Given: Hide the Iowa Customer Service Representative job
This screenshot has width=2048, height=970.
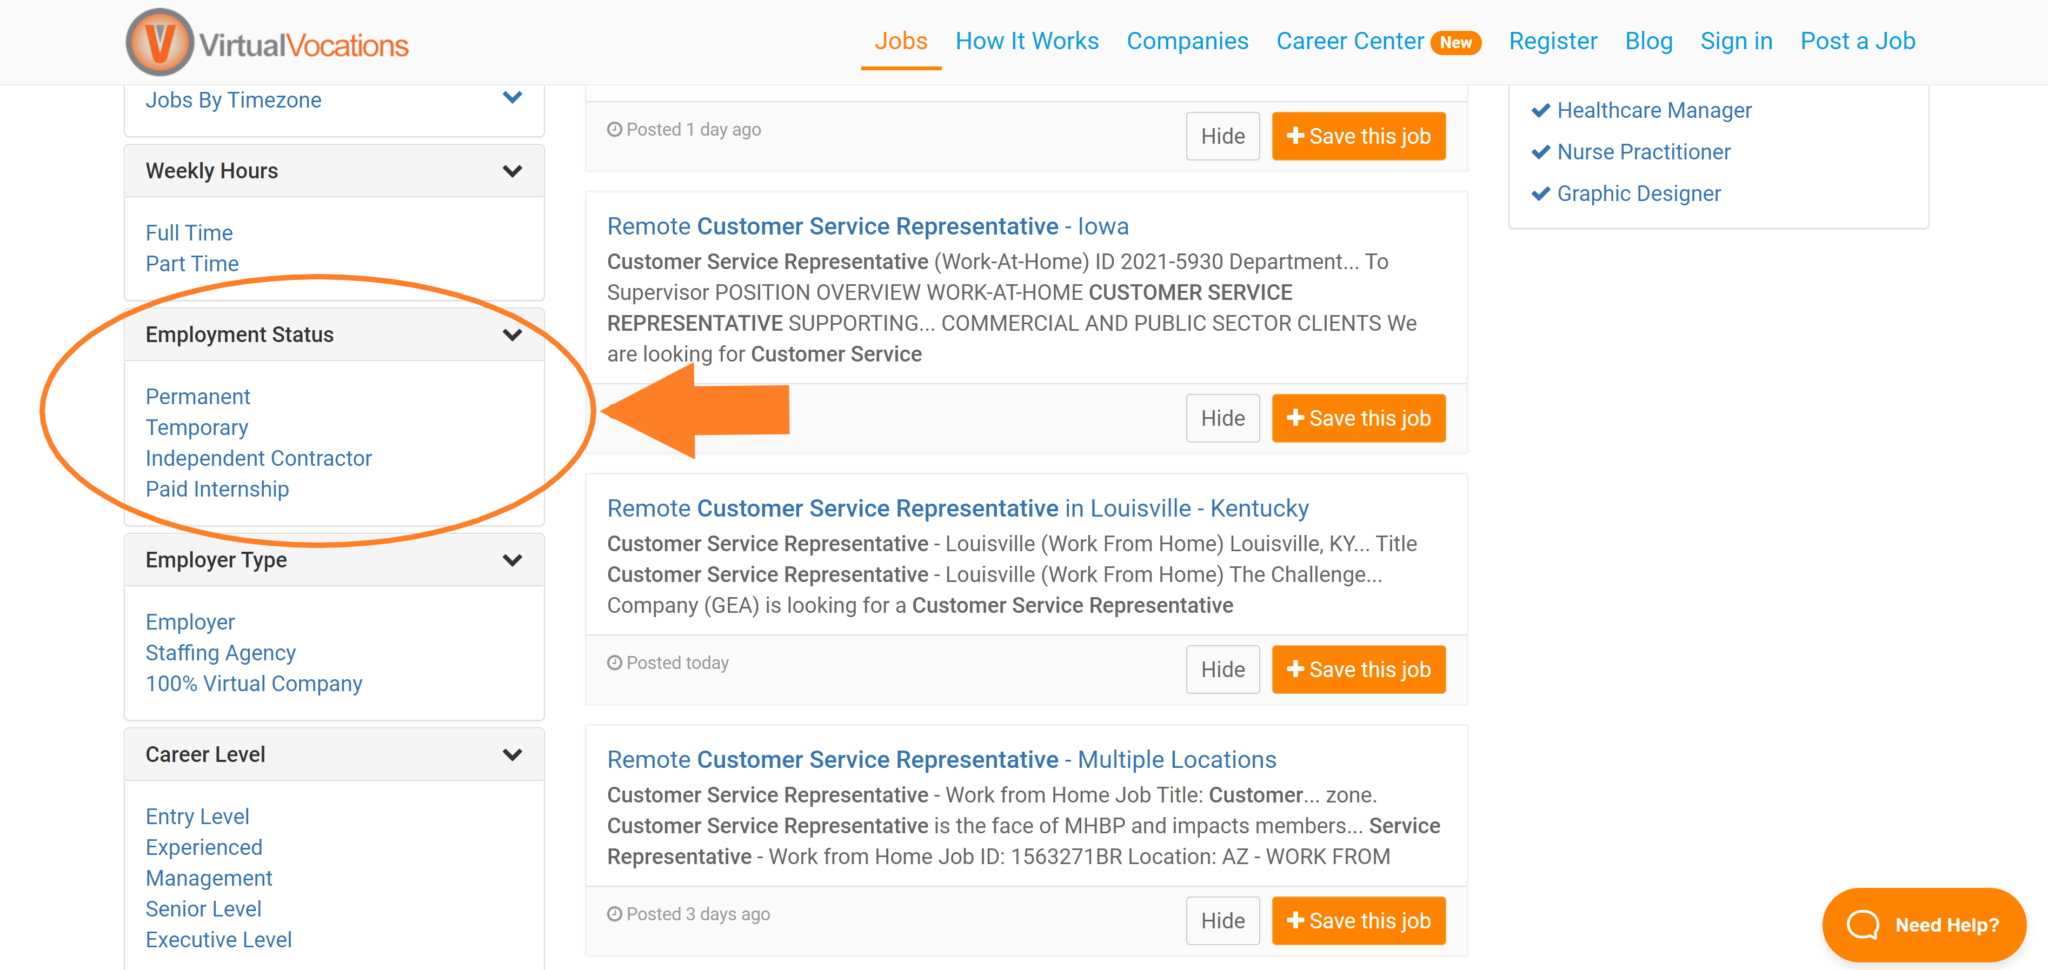Looking at the screenshot, I should 1222,418.
